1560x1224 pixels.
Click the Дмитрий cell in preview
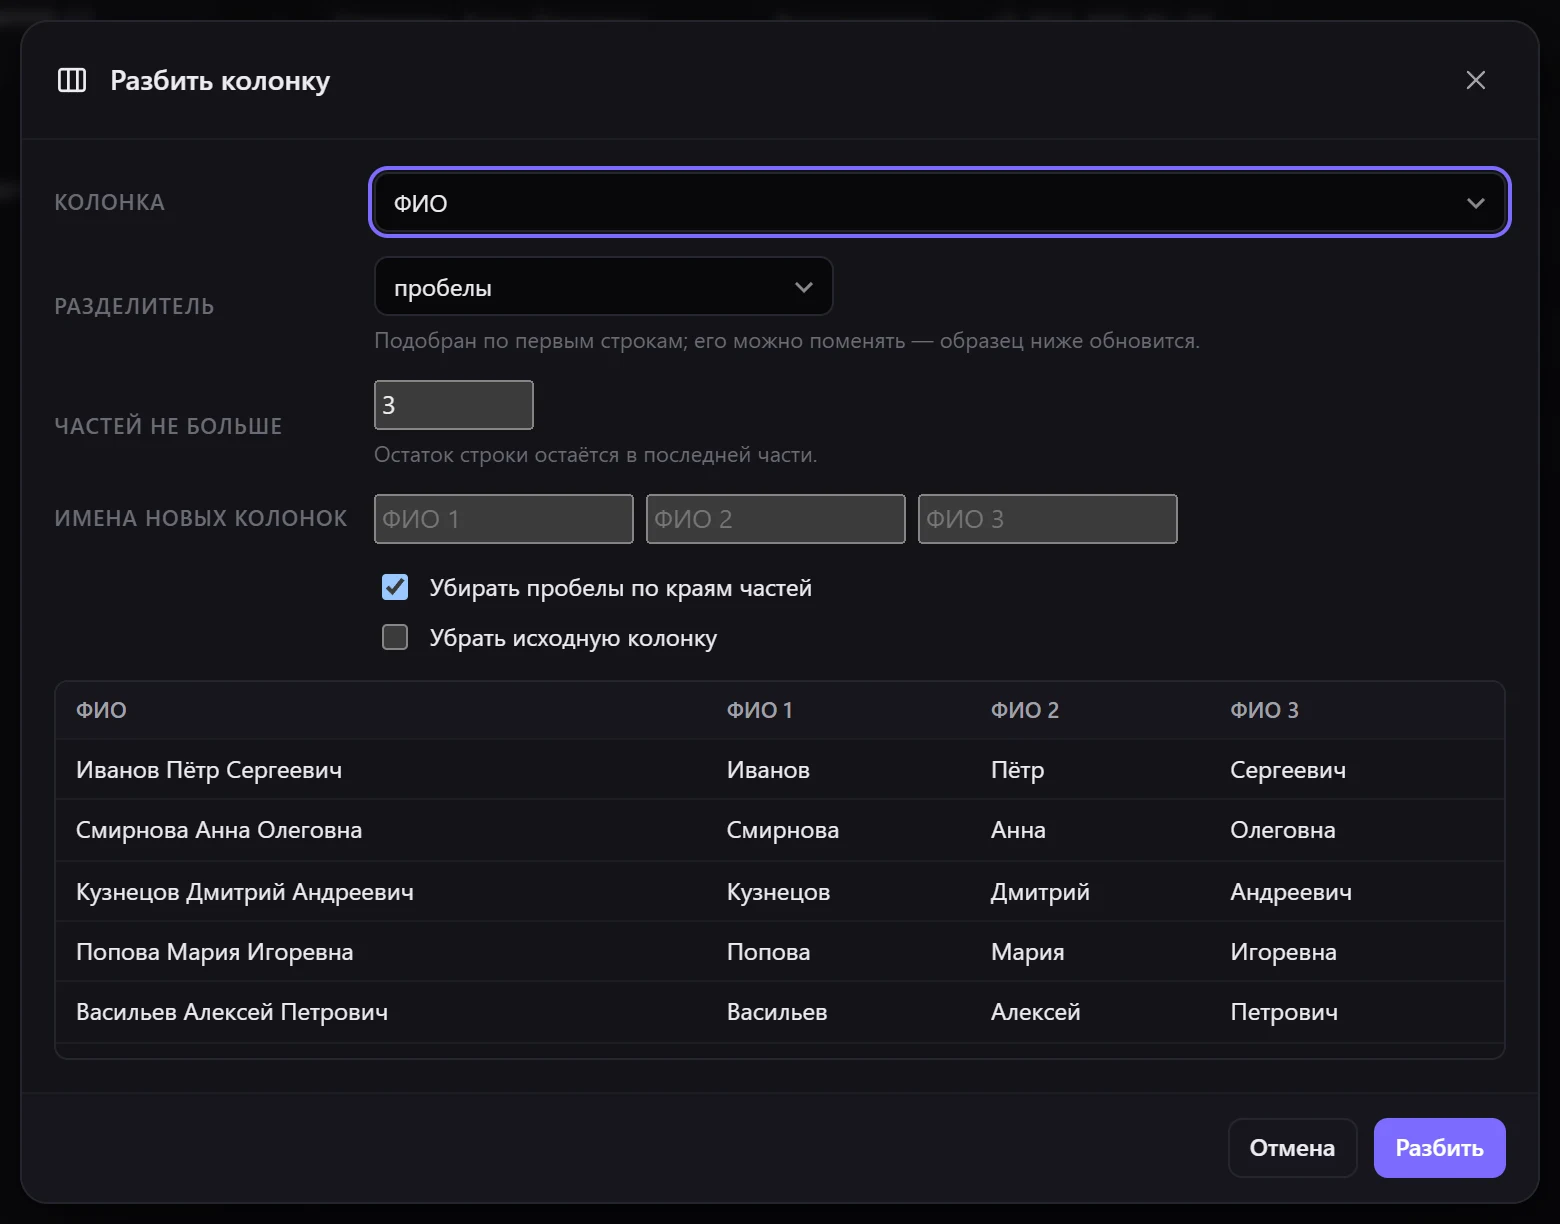pos(1040,892)
